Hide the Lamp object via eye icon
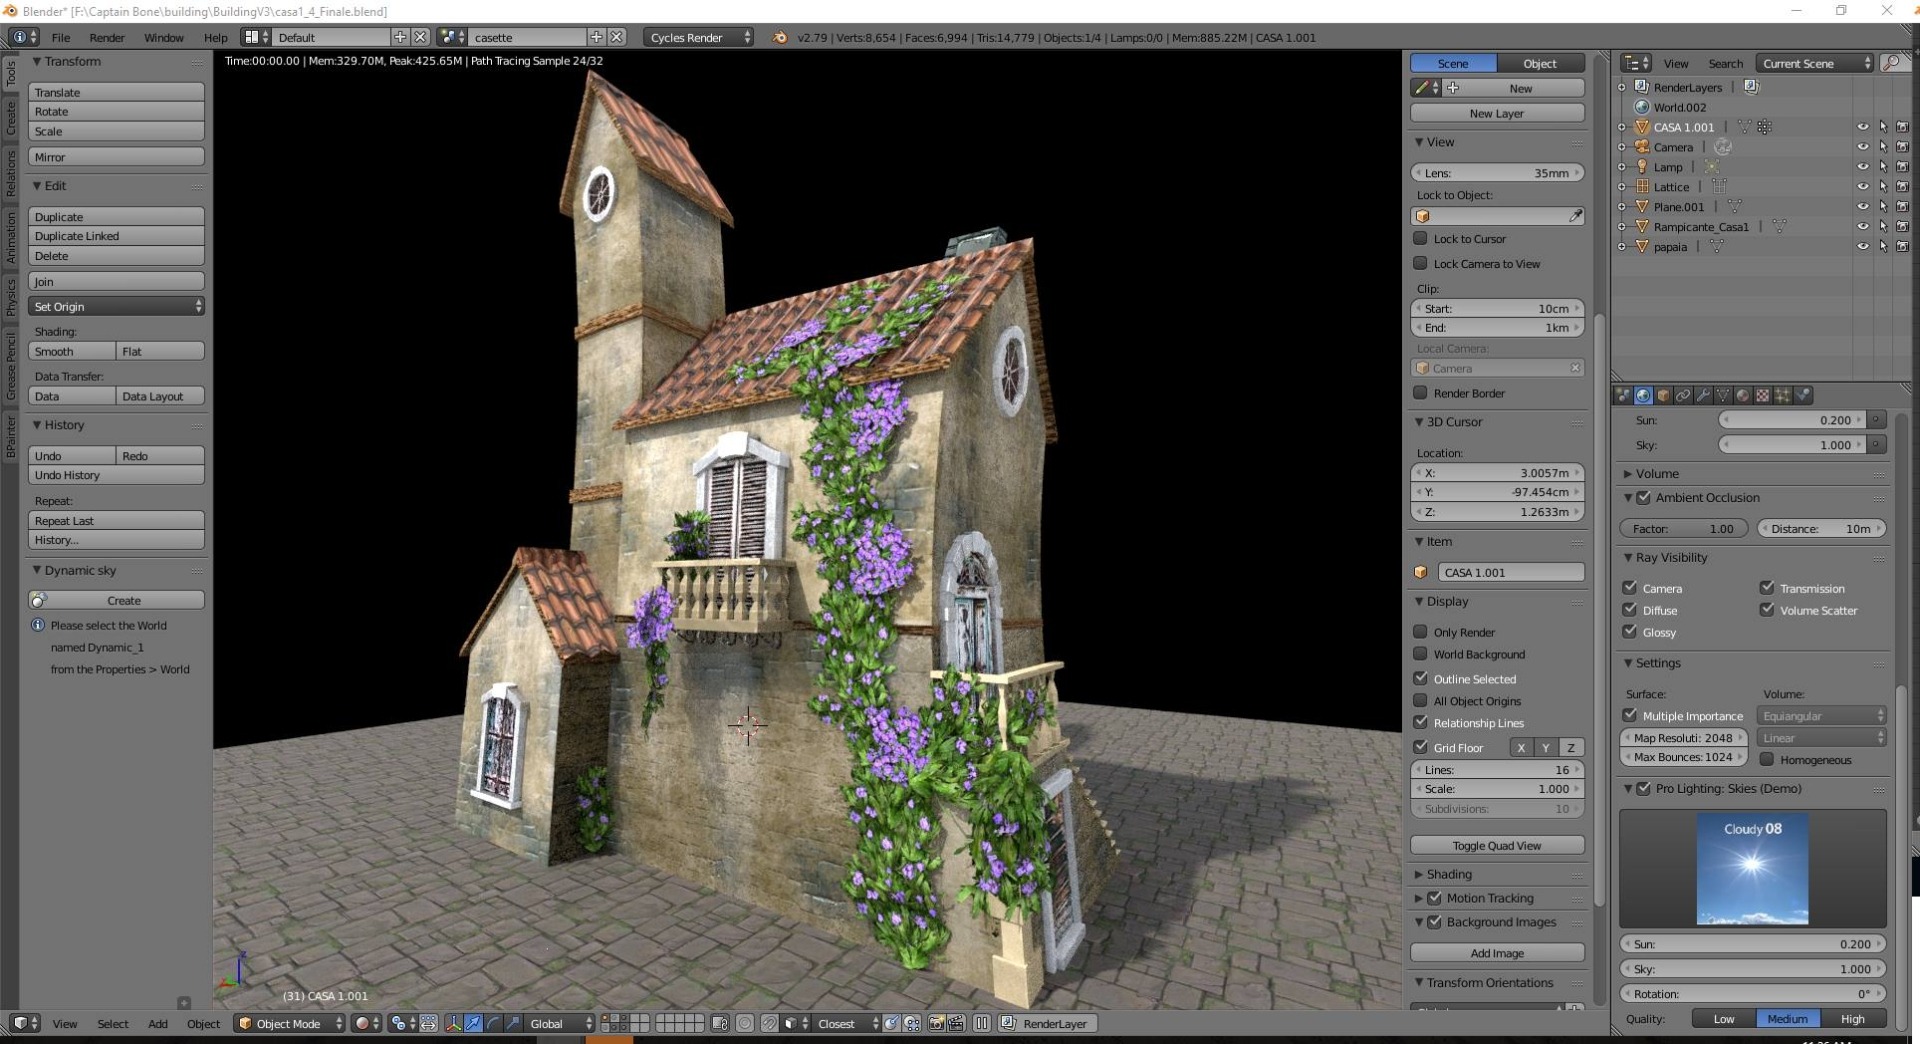 point(1863,167)
